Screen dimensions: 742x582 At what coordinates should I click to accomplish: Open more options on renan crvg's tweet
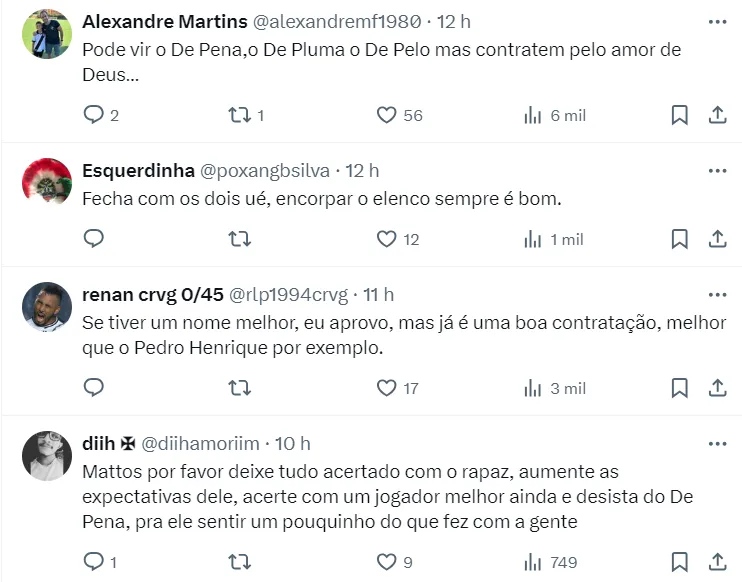[717, 294]
